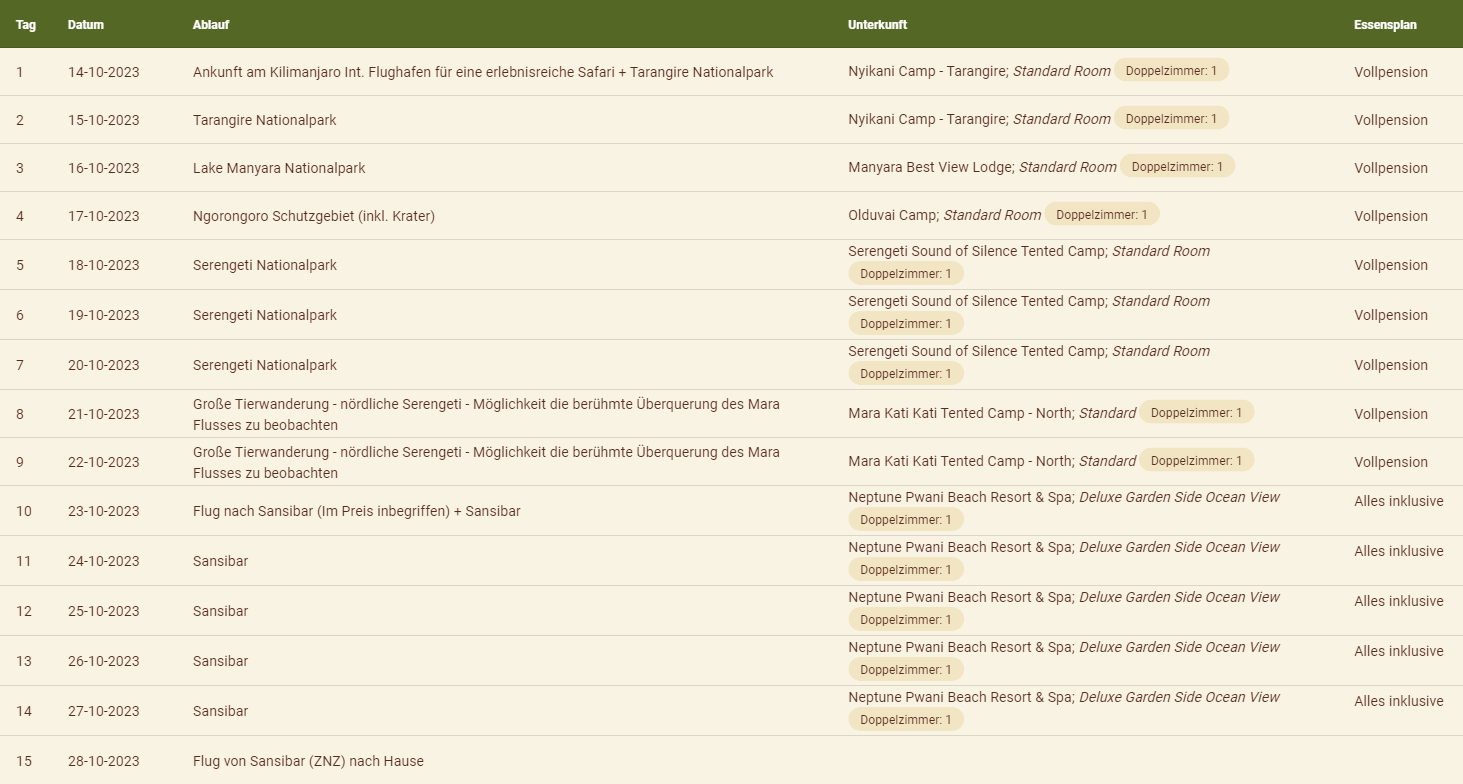1463x784 pixels.
Task: Click Alles inklusive on the 23-10-2023 row
Action: pyautogui.click(x=1398, y=501)
